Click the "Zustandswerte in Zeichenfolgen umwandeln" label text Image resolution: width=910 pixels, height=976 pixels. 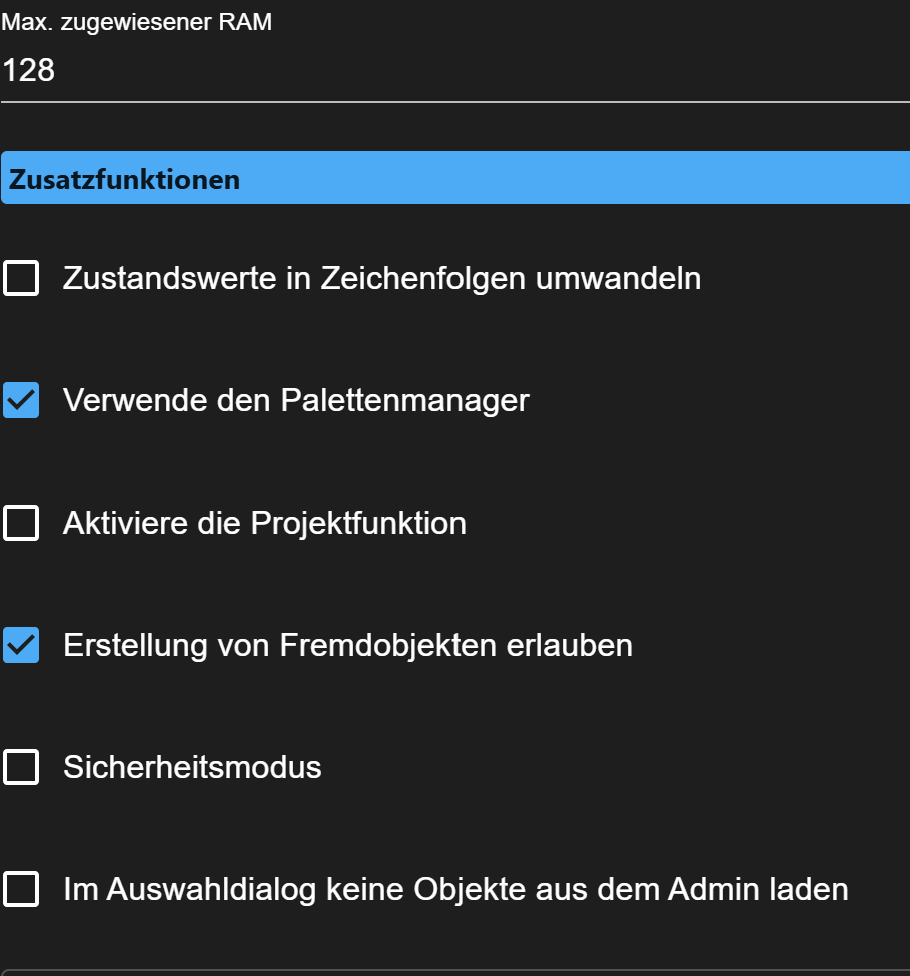coord(381,278)
